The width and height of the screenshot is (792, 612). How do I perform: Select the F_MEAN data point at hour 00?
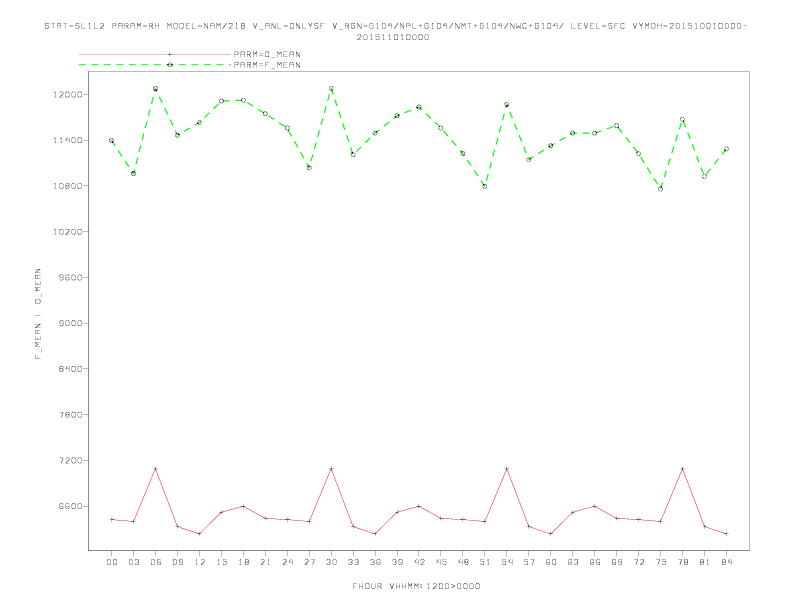(x=112, y=141)
